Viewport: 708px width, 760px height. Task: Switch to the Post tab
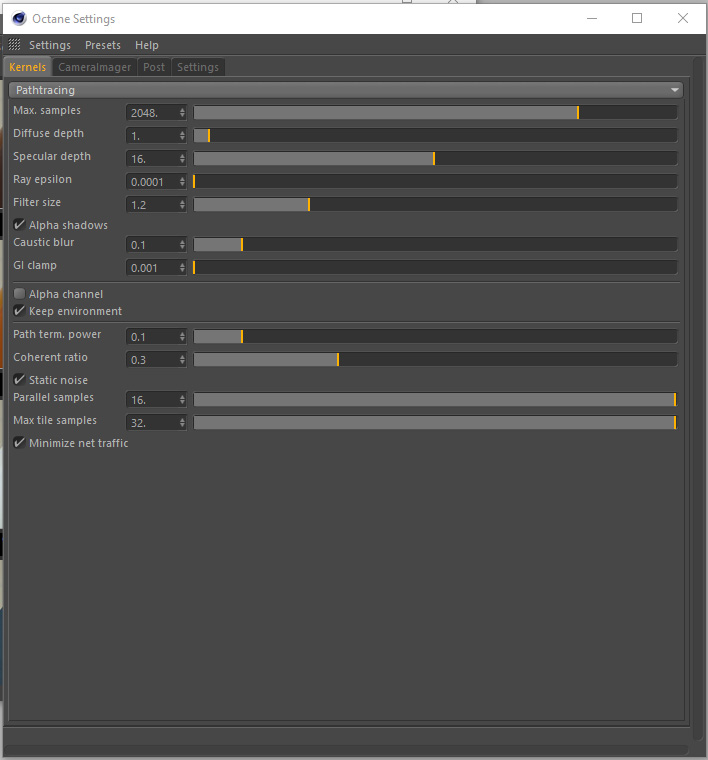tap(154, 67)
